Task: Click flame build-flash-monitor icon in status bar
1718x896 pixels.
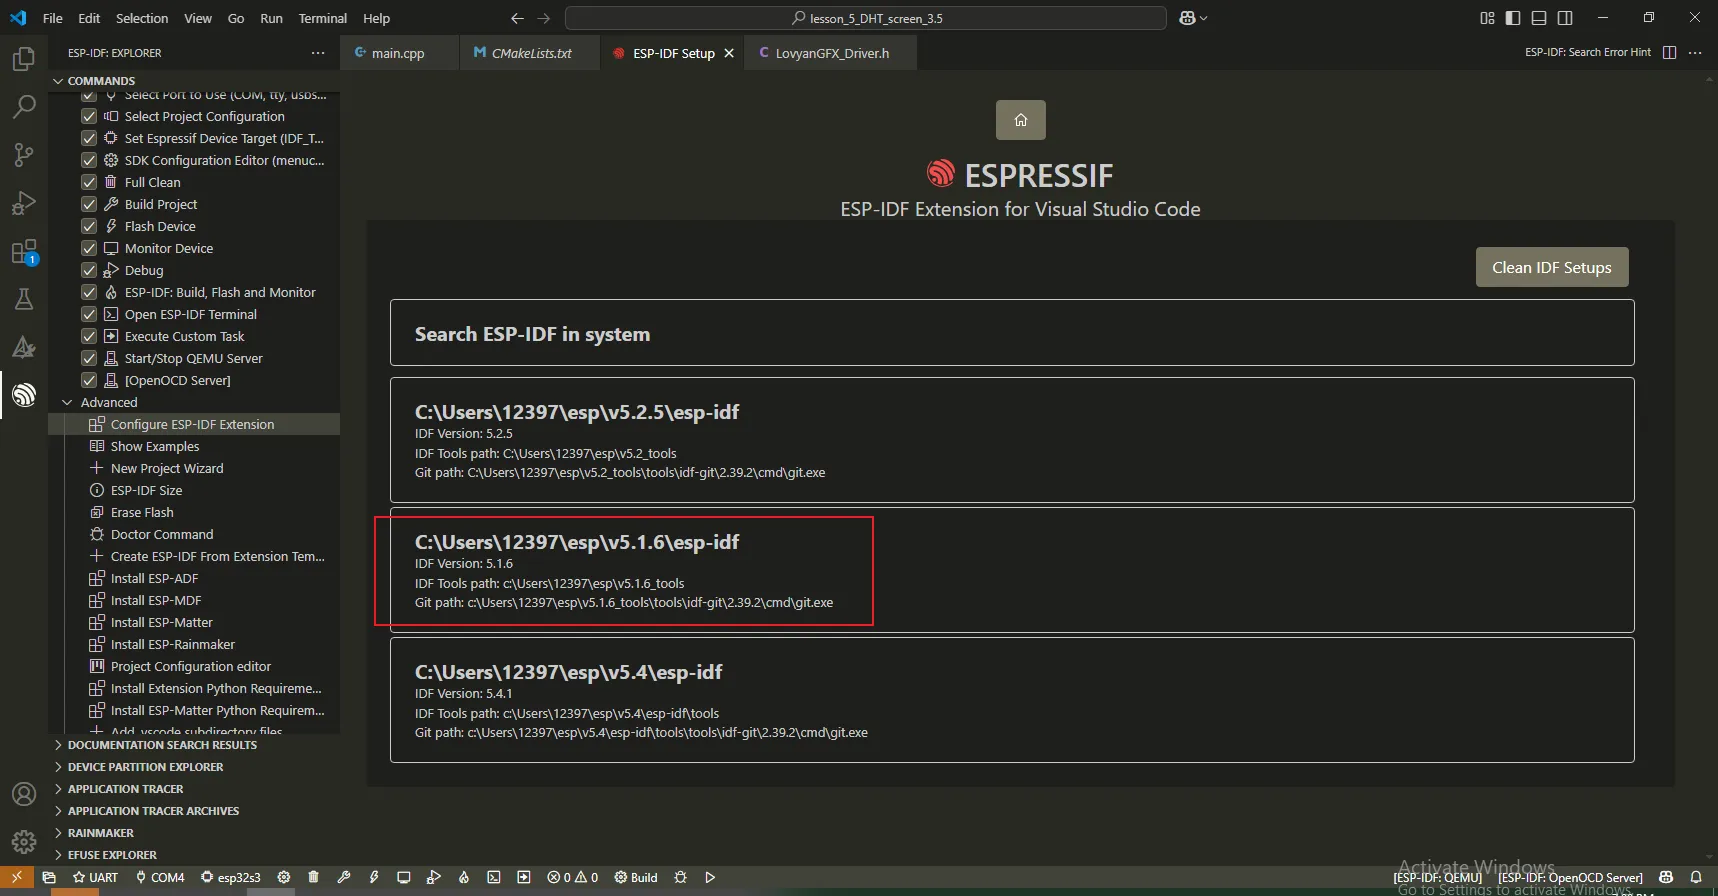Action: click(x=464, y=877)
